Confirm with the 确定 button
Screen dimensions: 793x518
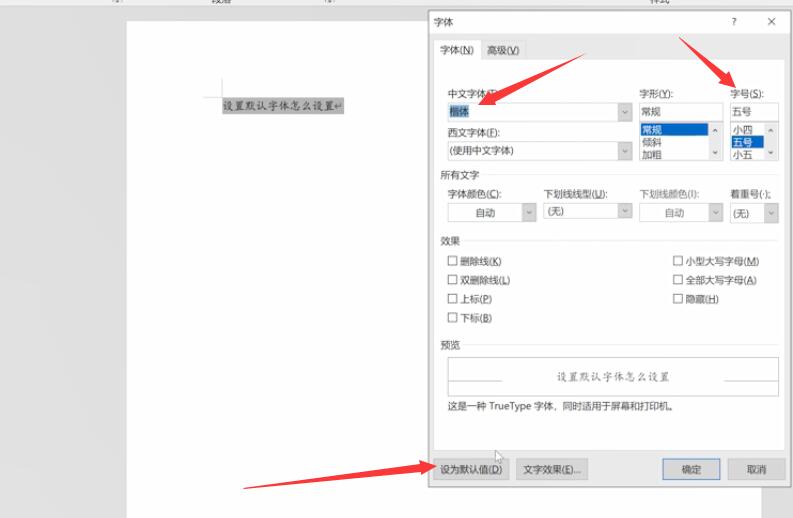(x=691, y=469)
